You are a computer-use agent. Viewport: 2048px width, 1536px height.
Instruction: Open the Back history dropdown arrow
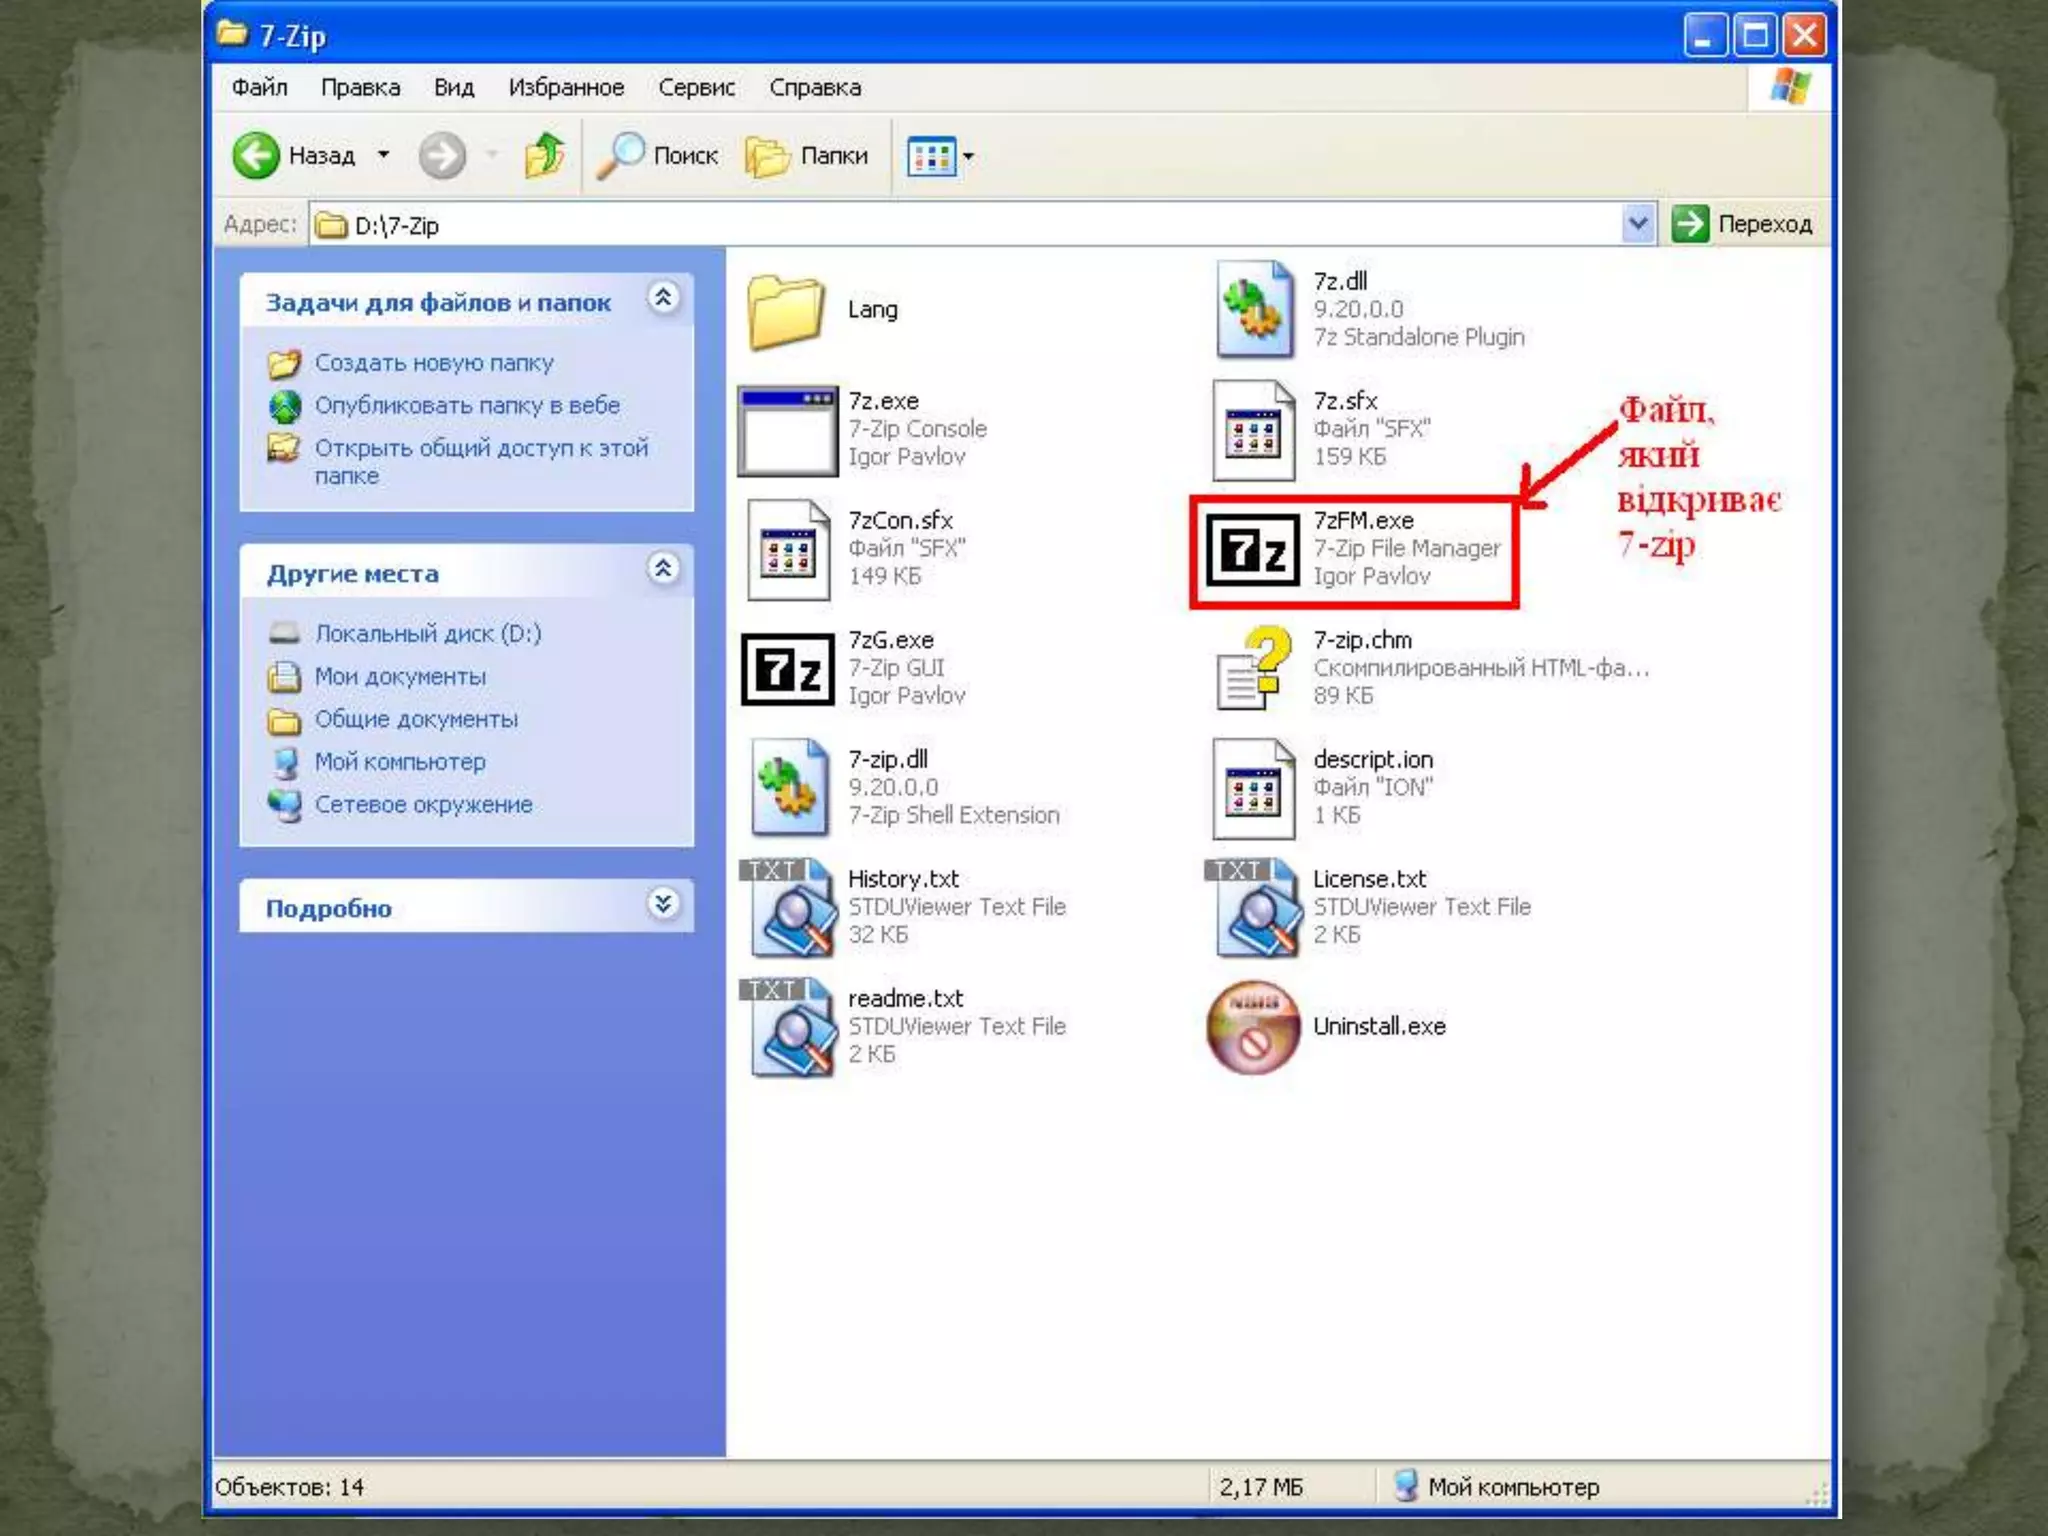click(383, 156)
